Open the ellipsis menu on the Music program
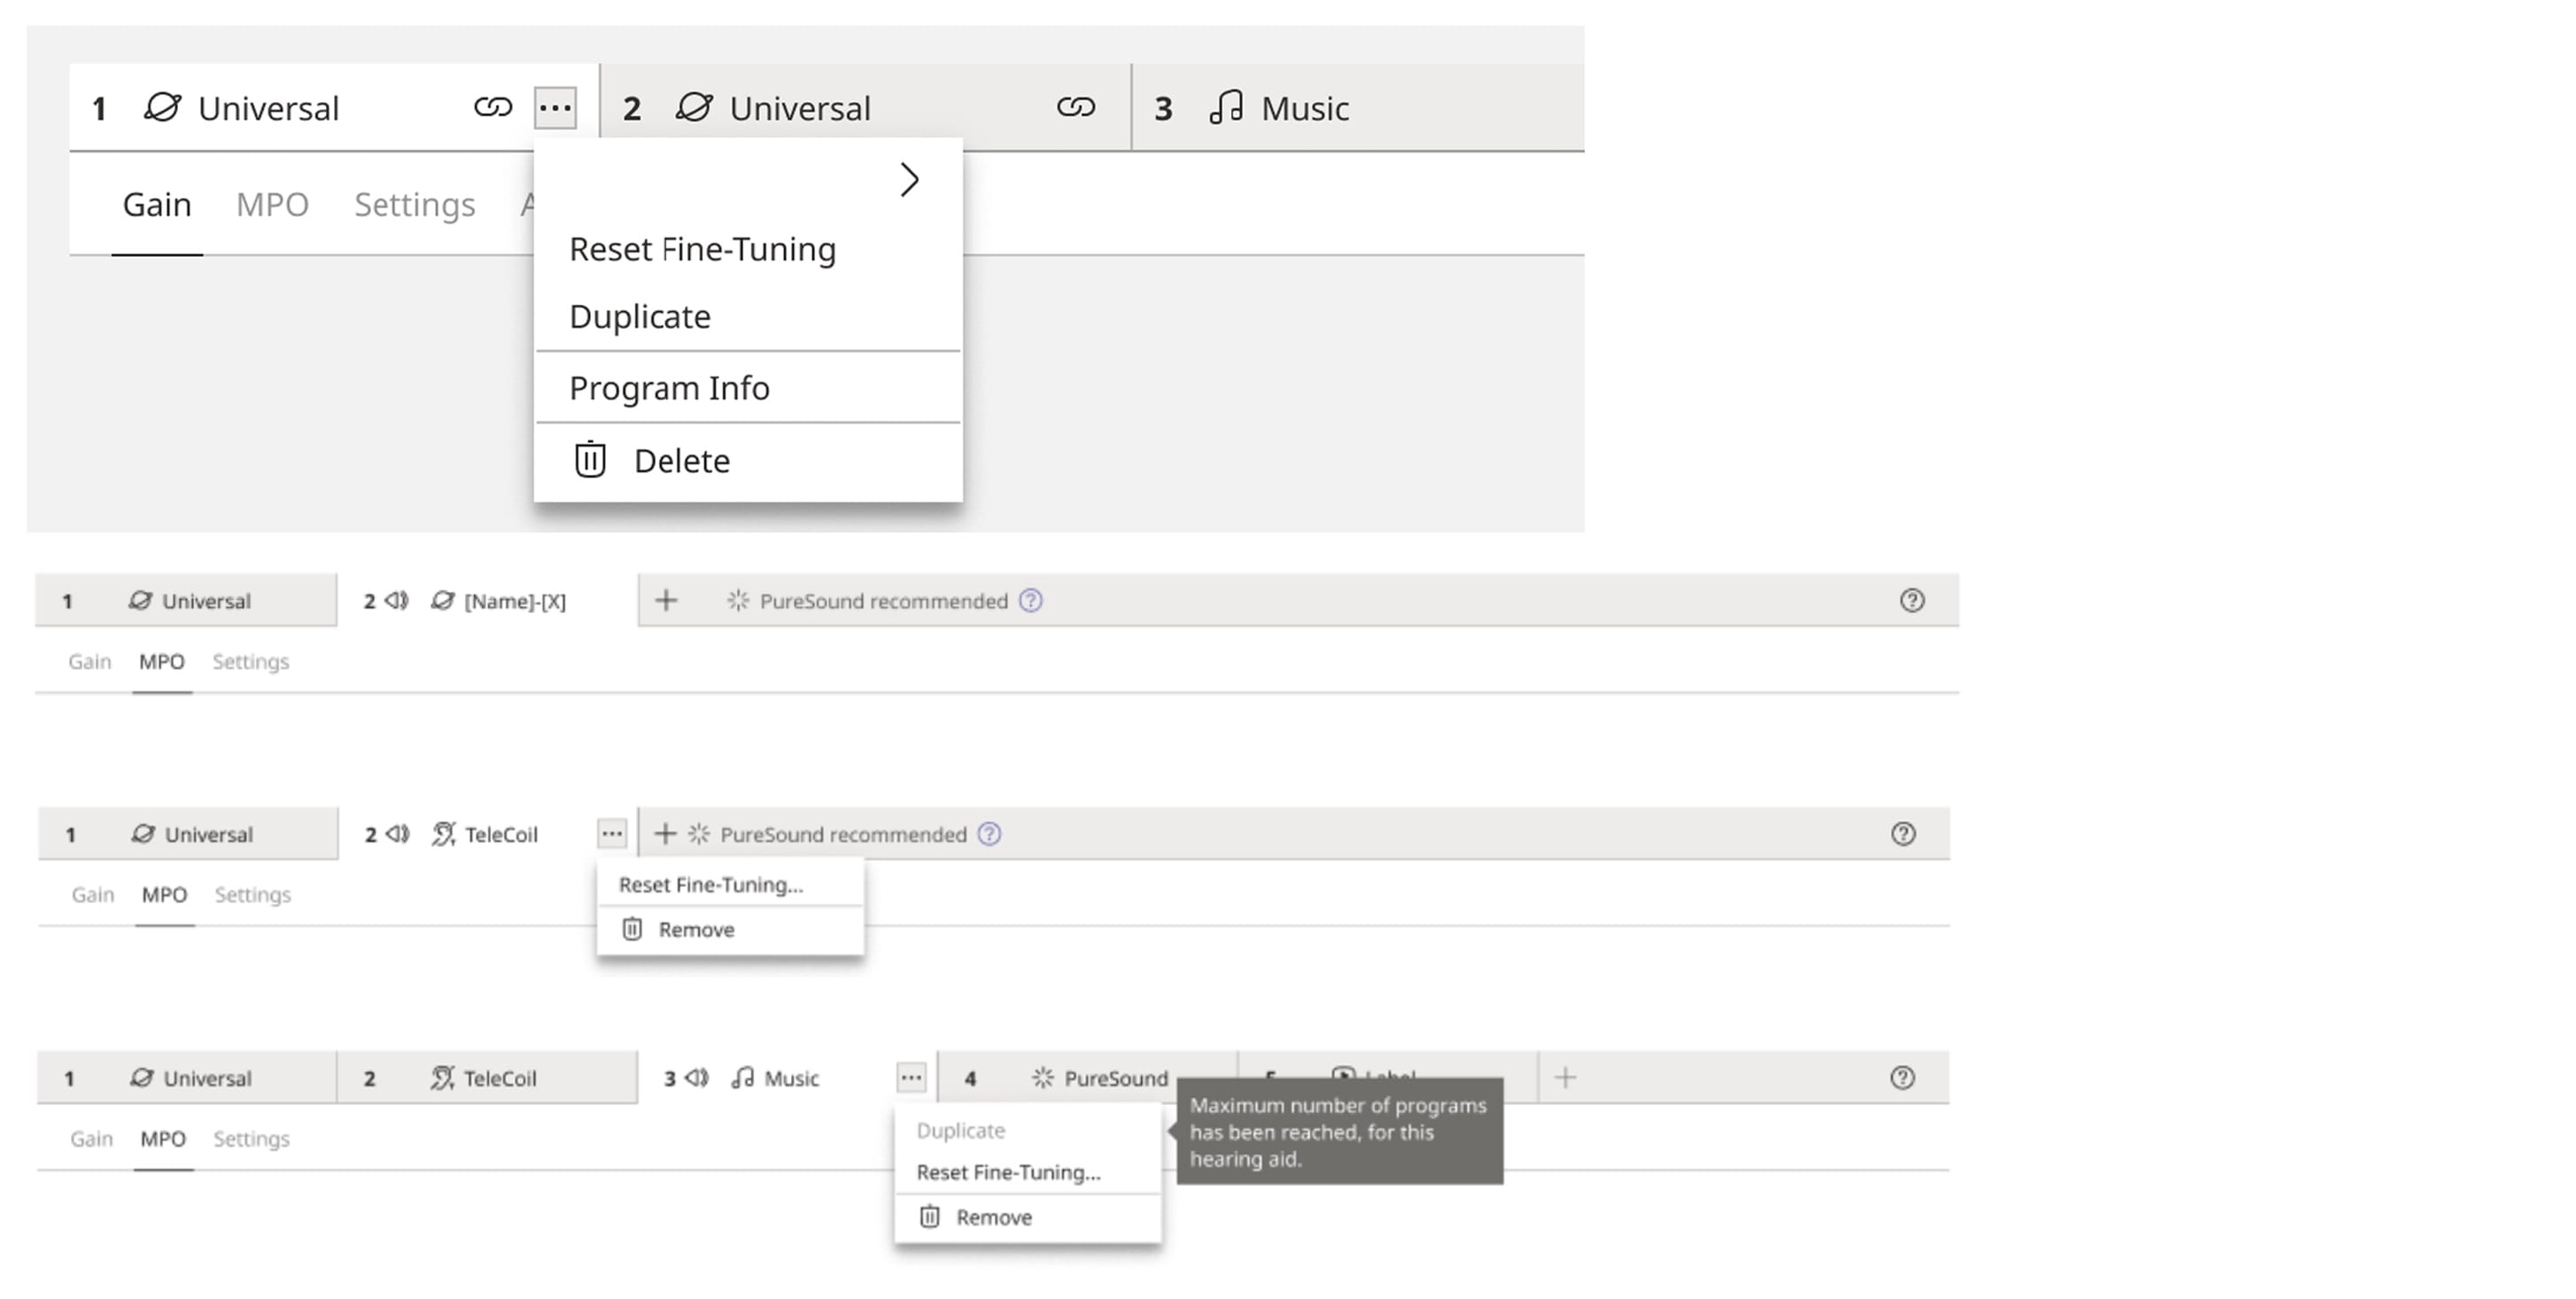 911,1078
